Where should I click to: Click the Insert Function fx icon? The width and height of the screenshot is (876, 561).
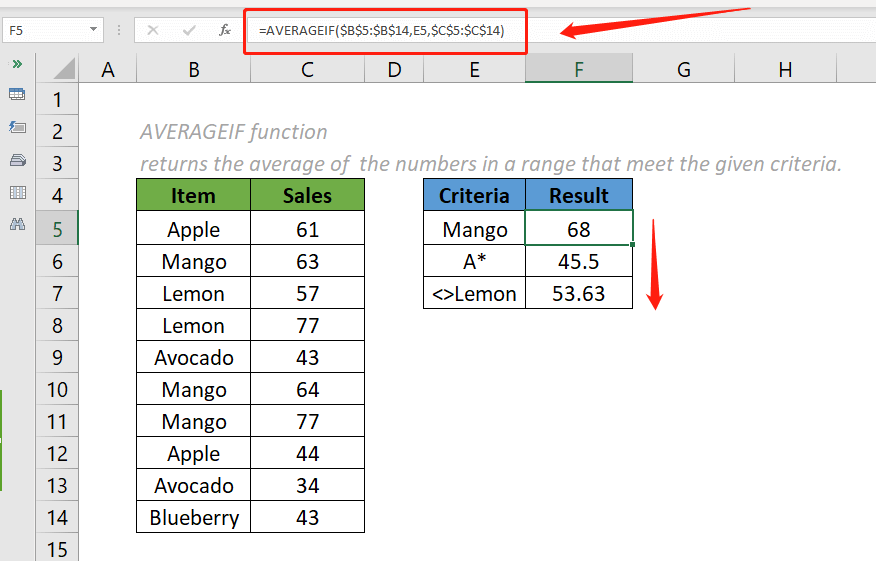(225, 30)
